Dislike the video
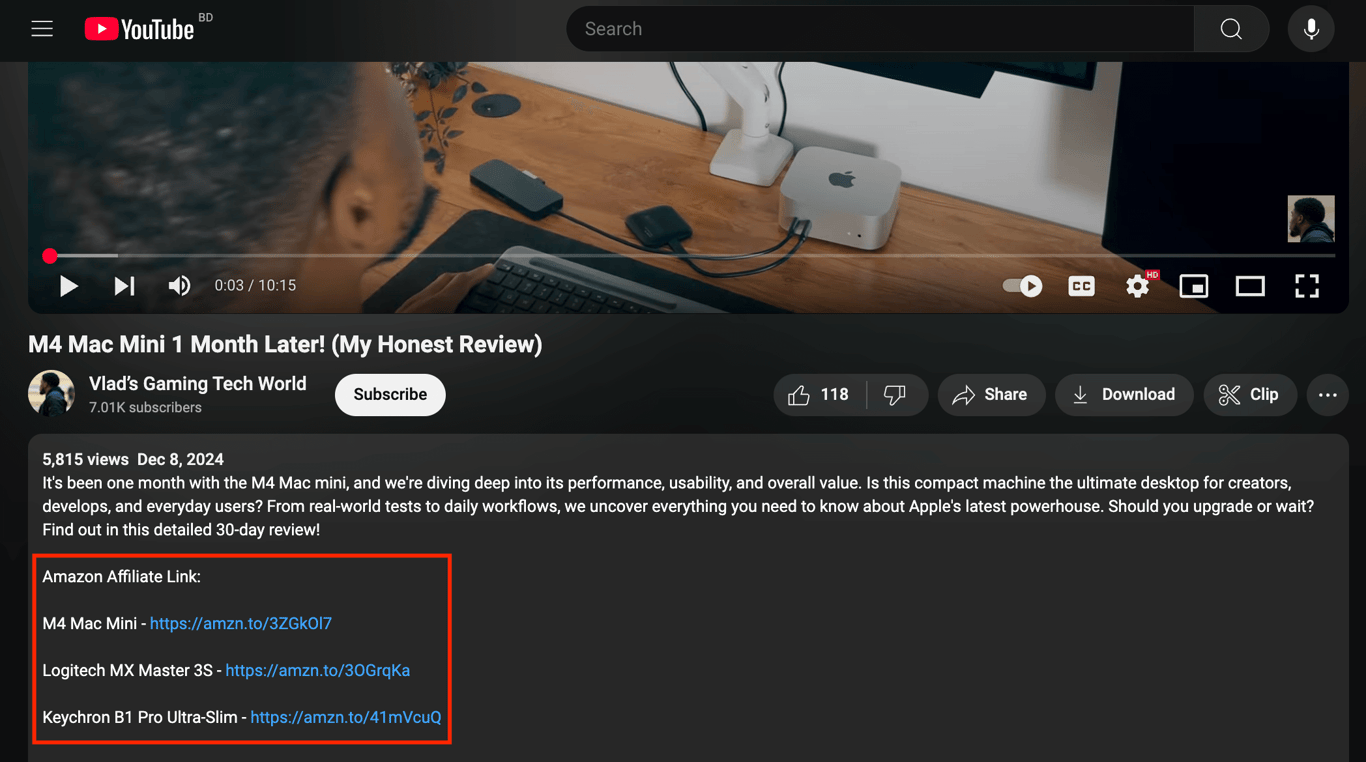 point(895,394)
